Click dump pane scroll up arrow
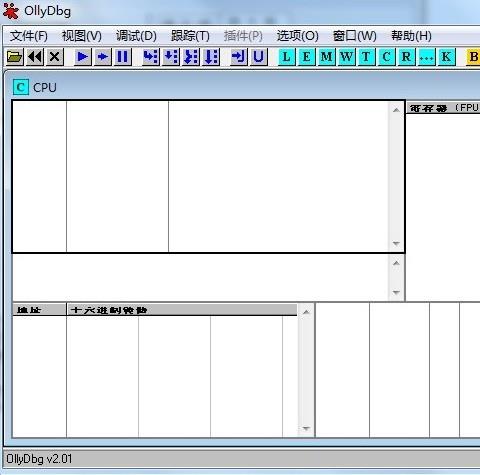480x475 pixels. [306, 312]
